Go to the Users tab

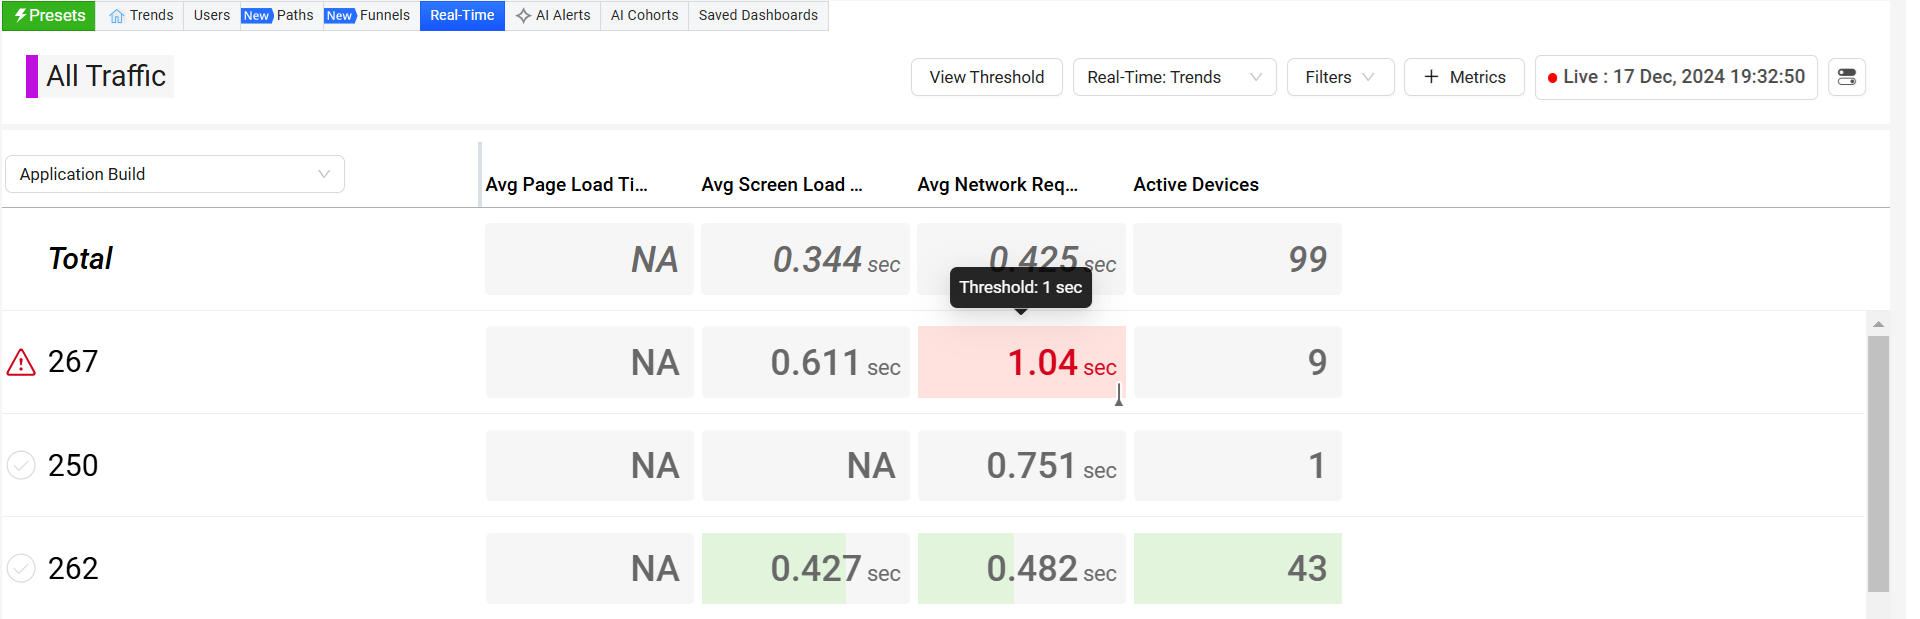(211, 16)
